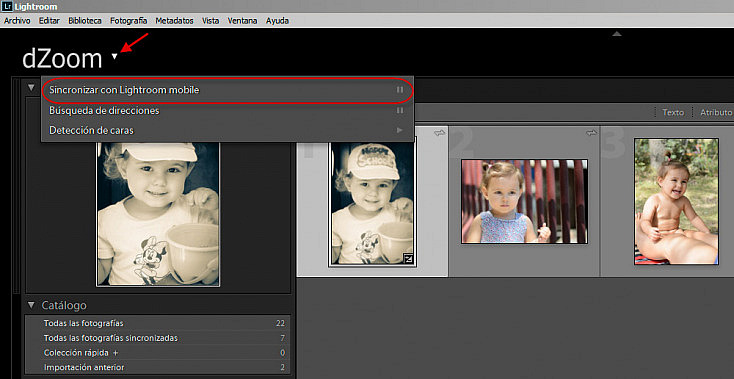Select the girl in blue dress thumbnail

point(524,201)
